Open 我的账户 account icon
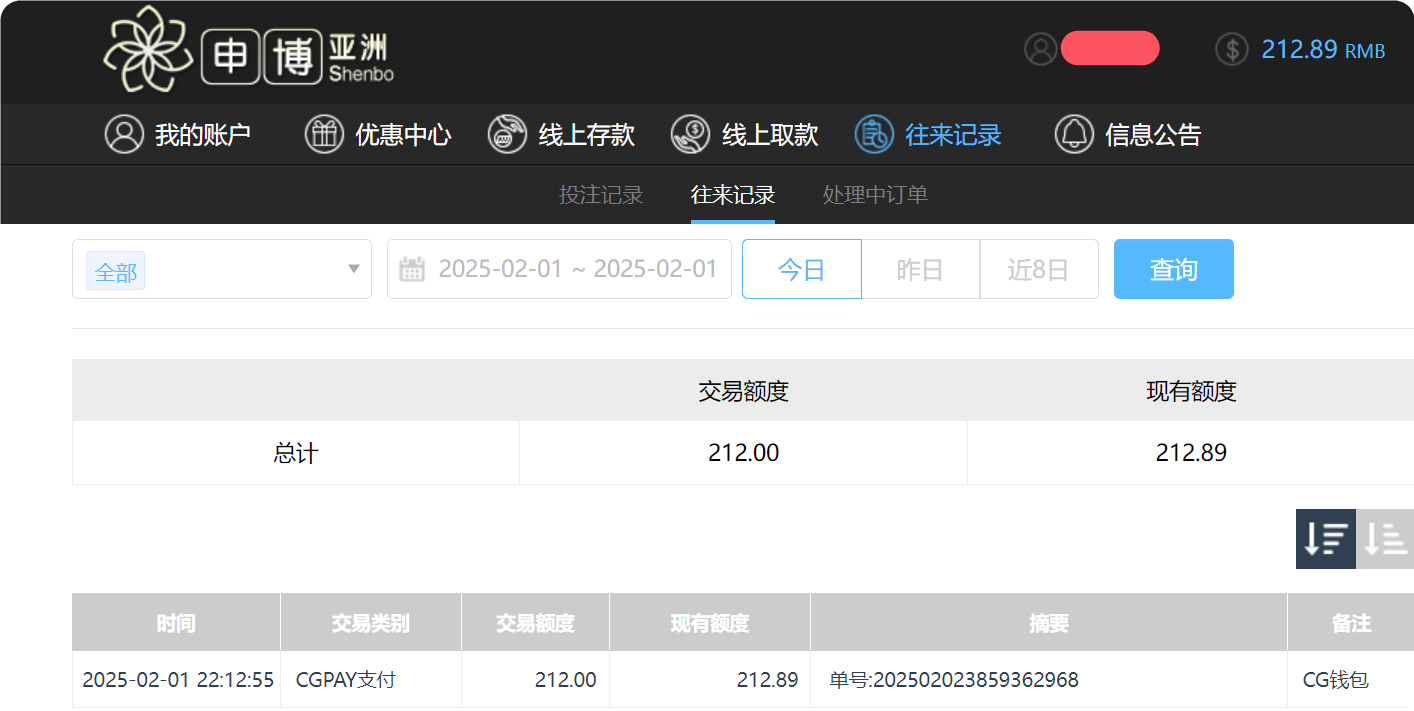Screen dimensions: 1414x711 coord(124,134)
